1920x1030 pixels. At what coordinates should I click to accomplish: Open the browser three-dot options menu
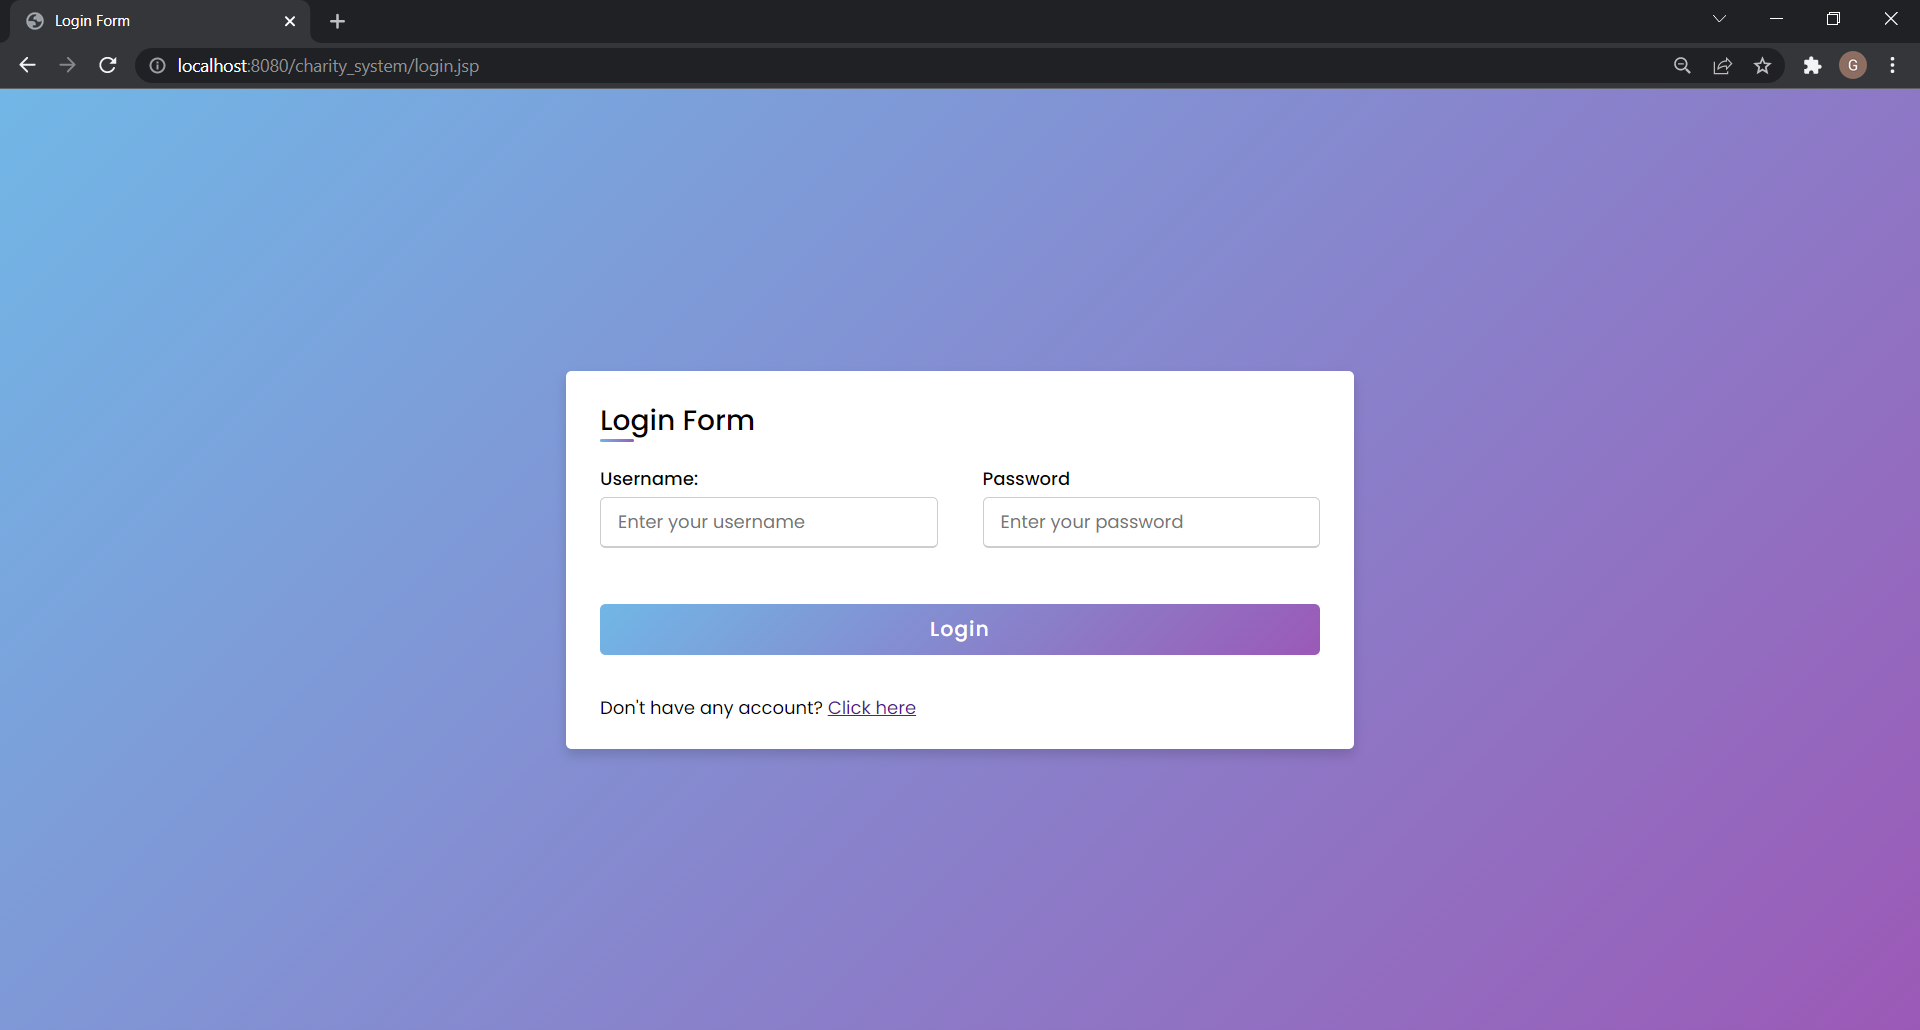[1893, 65]
